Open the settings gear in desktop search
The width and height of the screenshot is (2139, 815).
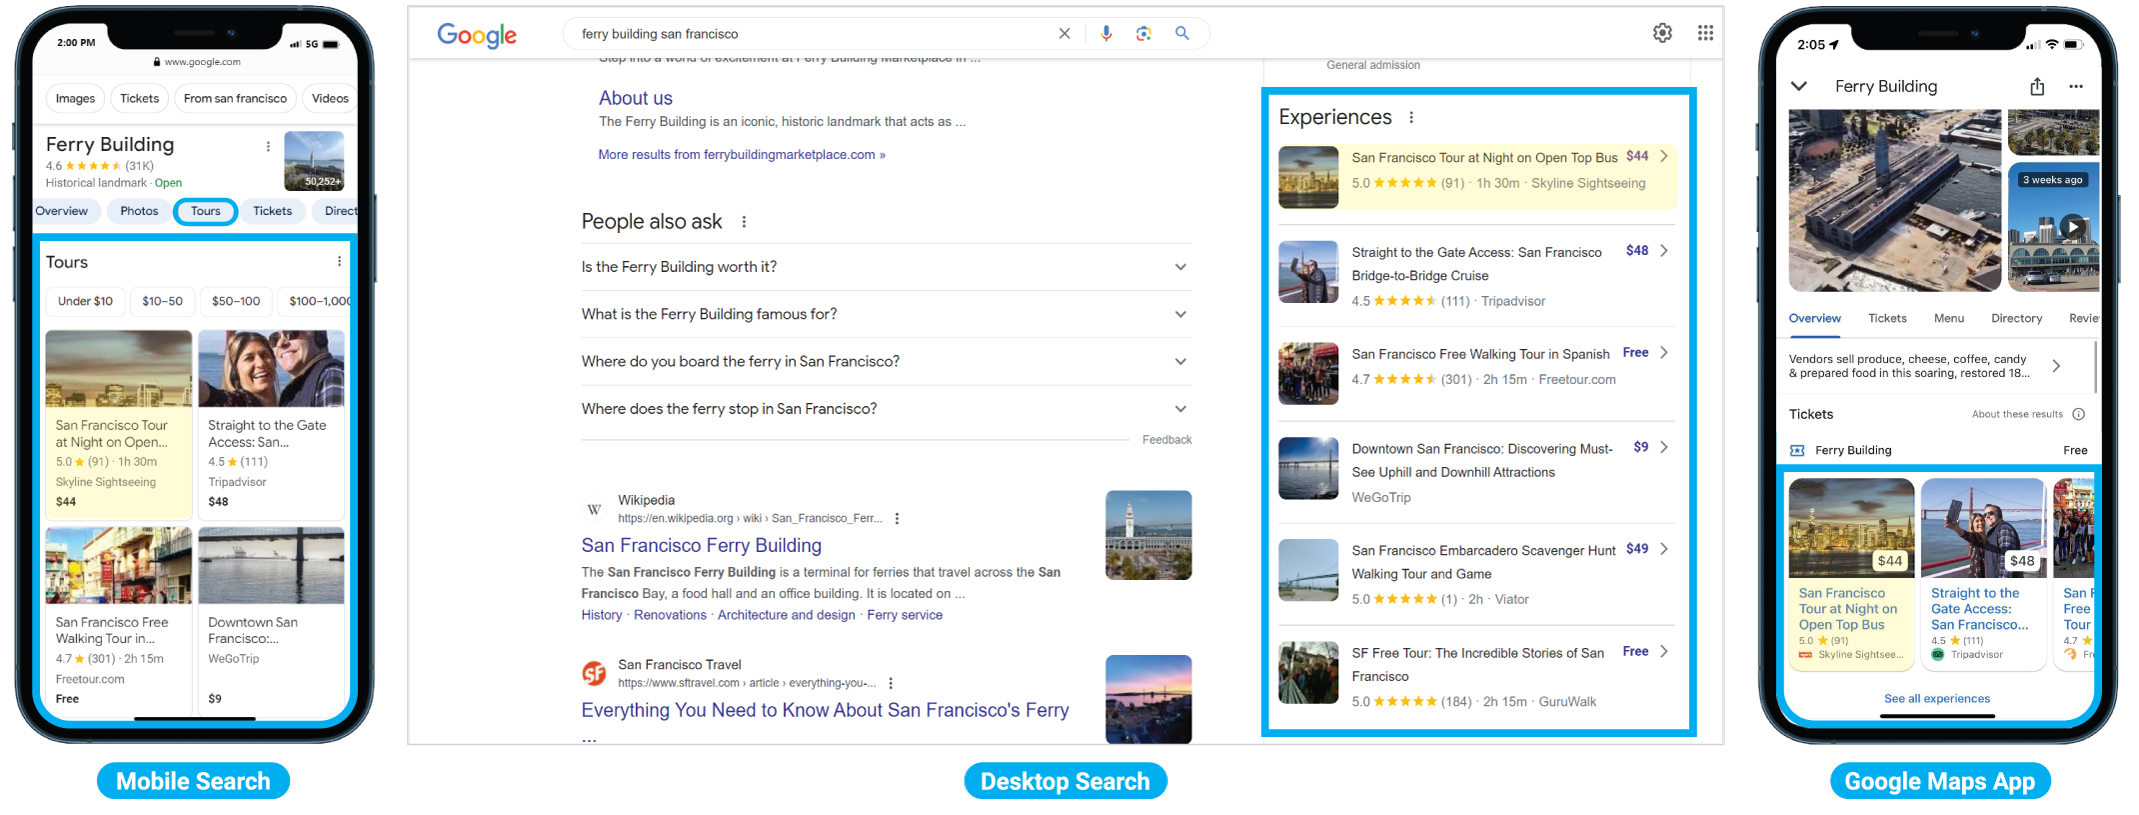pyautogui.click(x=1662, y=33)
